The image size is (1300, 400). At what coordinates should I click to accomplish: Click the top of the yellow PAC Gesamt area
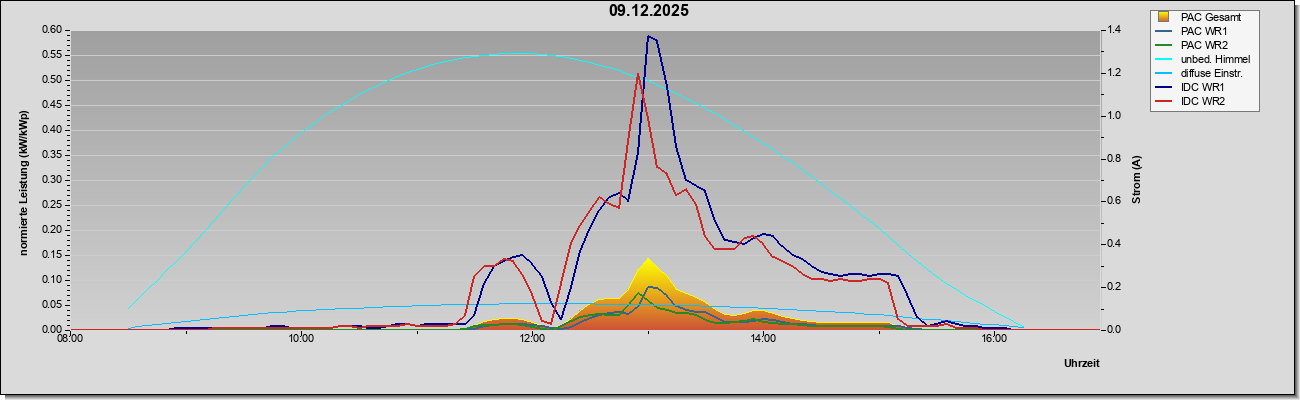[648, 259]
